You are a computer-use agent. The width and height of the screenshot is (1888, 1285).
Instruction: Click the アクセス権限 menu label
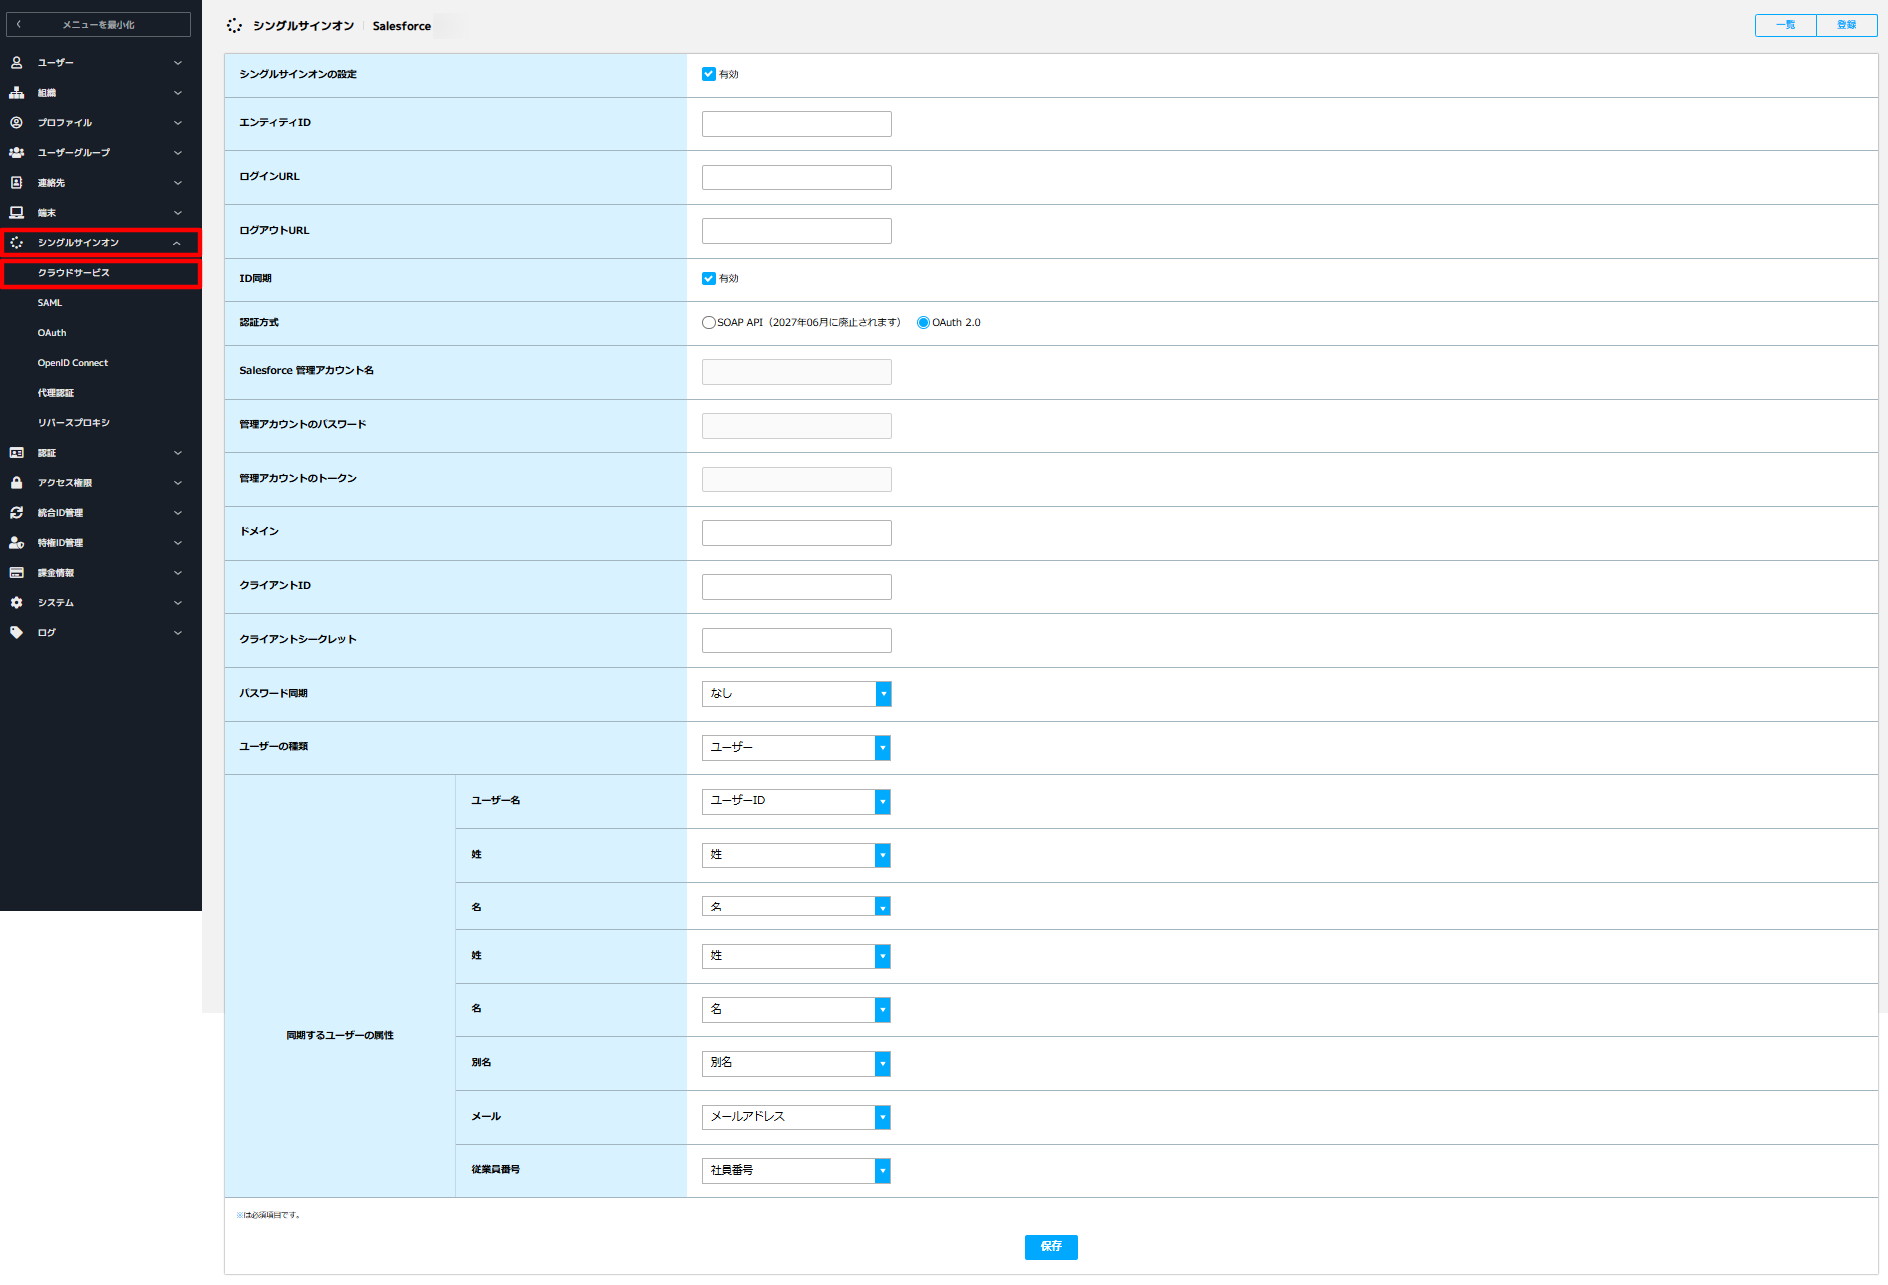click(x=65, y=483)
